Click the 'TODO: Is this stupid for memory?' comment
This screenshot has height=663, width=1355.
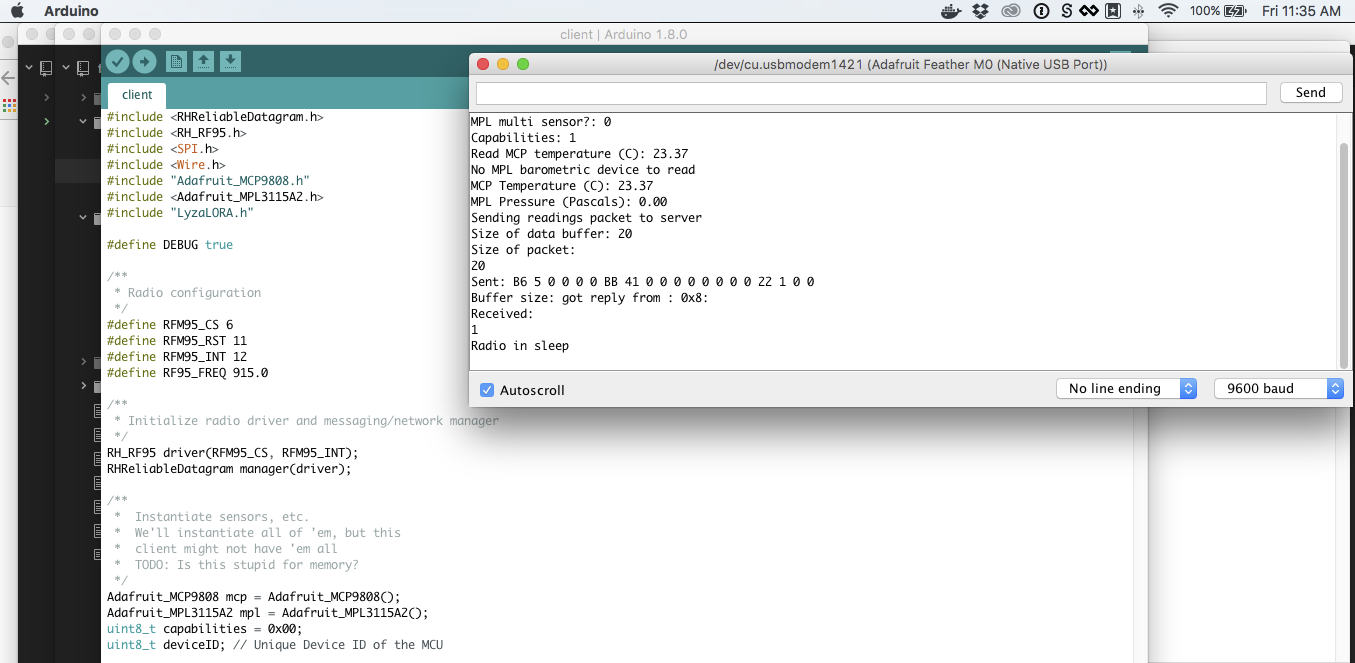click(x=246, y=565)
